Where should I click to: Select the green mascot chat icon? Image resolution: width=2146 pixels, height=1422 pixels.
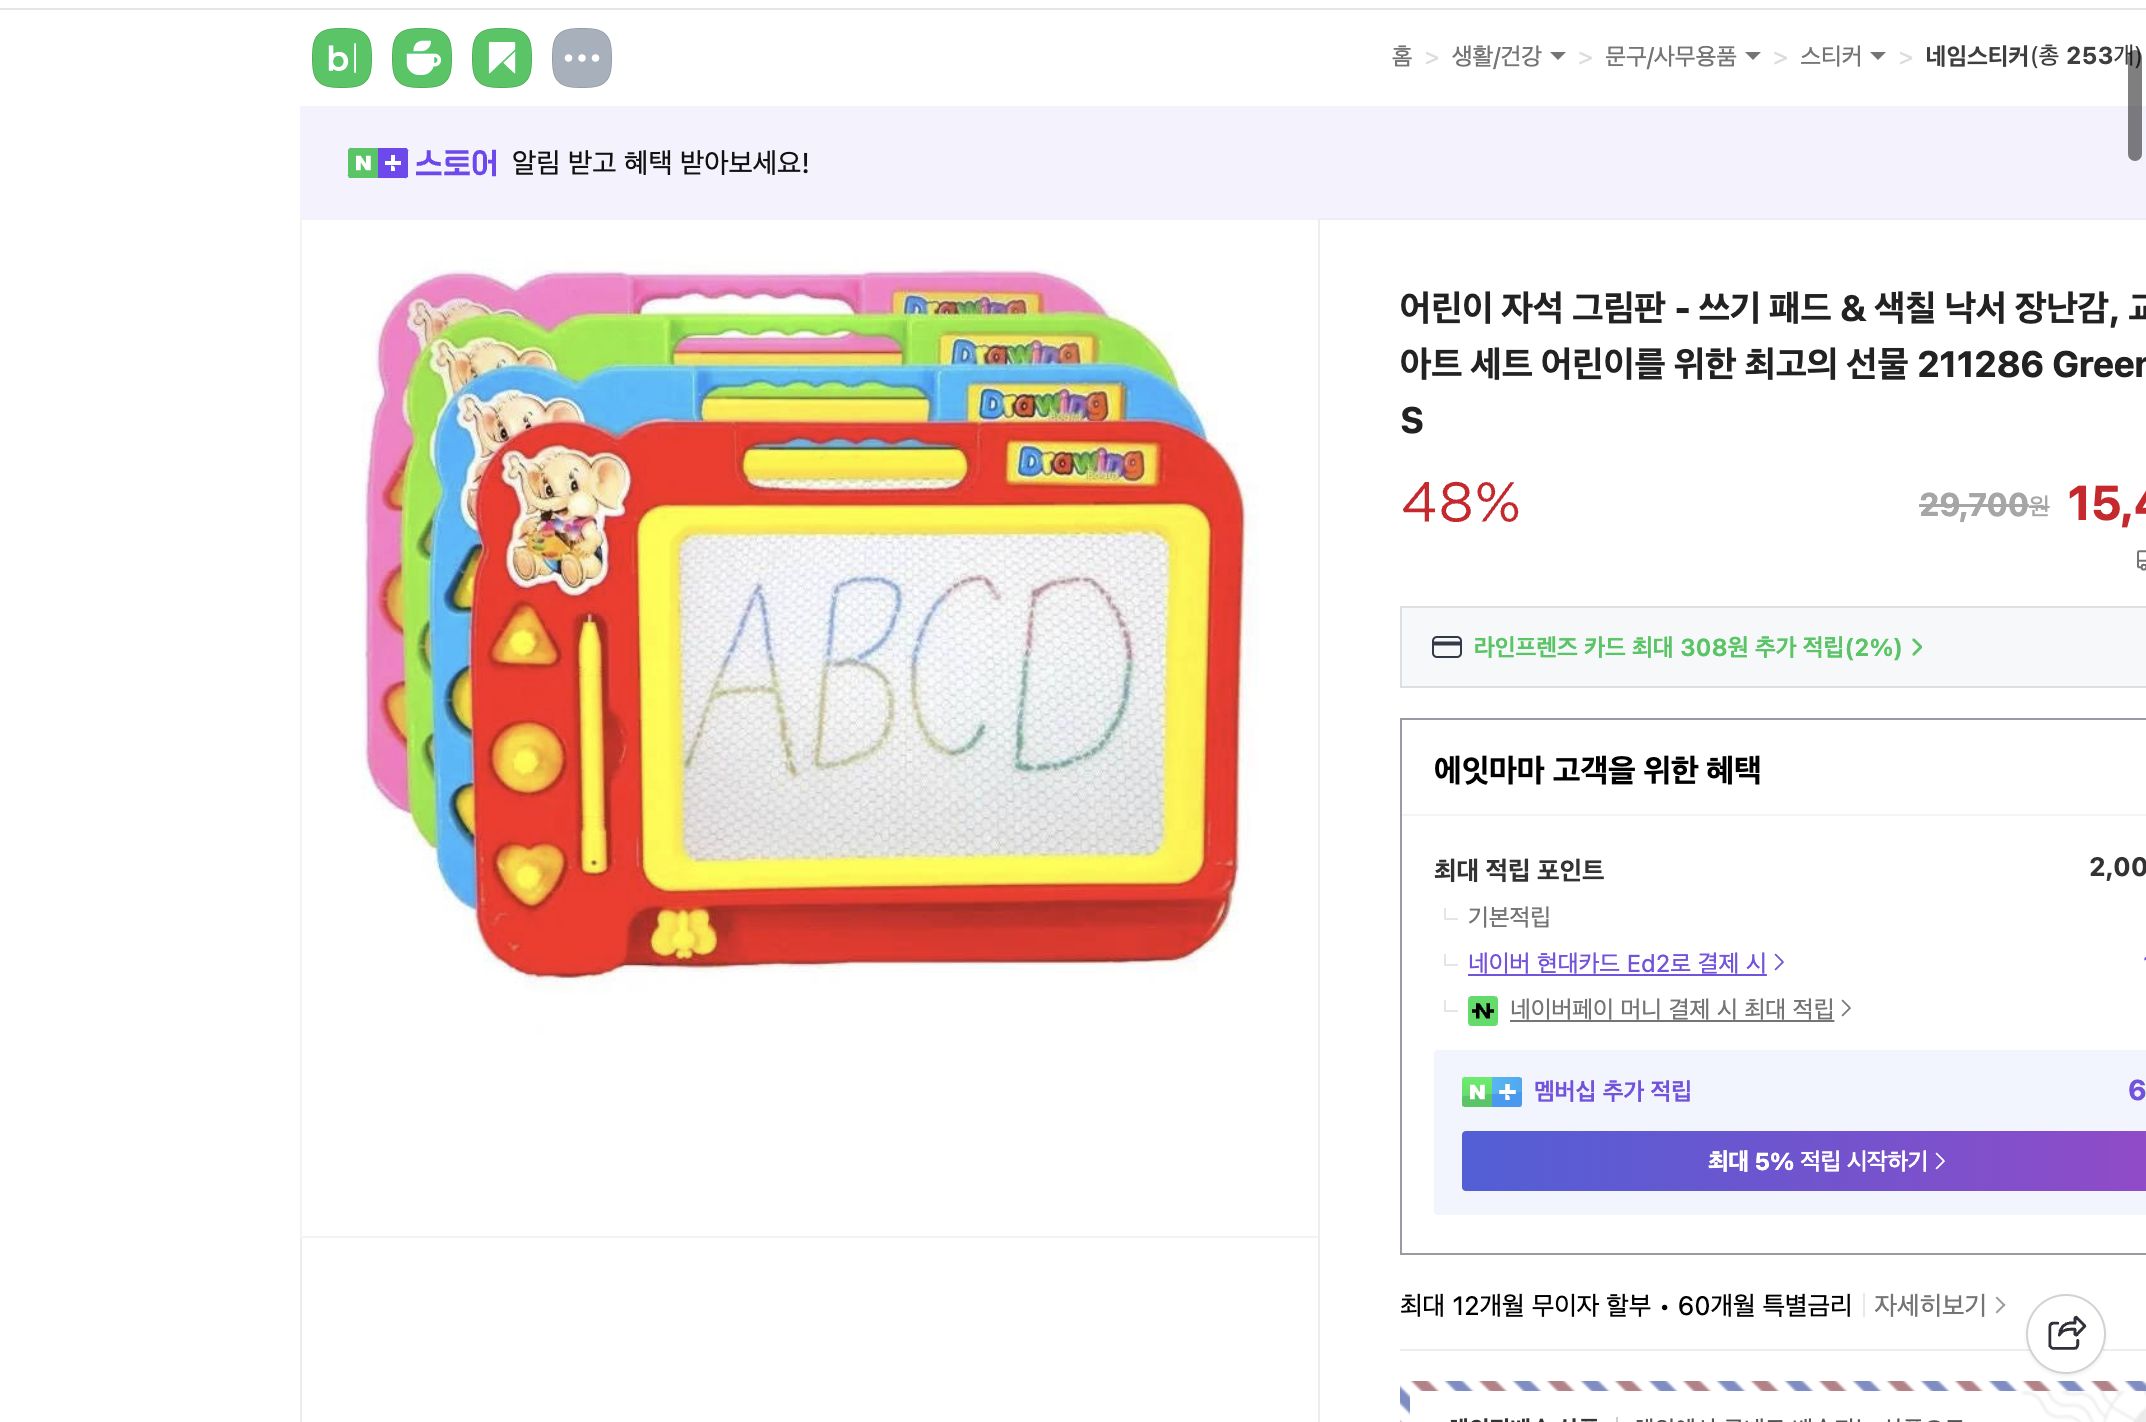pos(422,57)
